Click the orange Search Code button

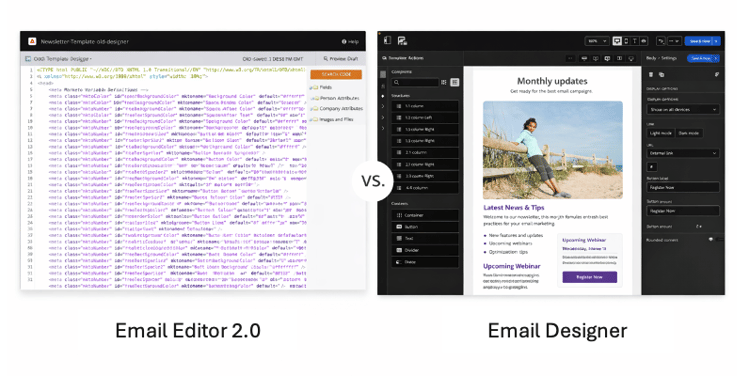[336, 75]
